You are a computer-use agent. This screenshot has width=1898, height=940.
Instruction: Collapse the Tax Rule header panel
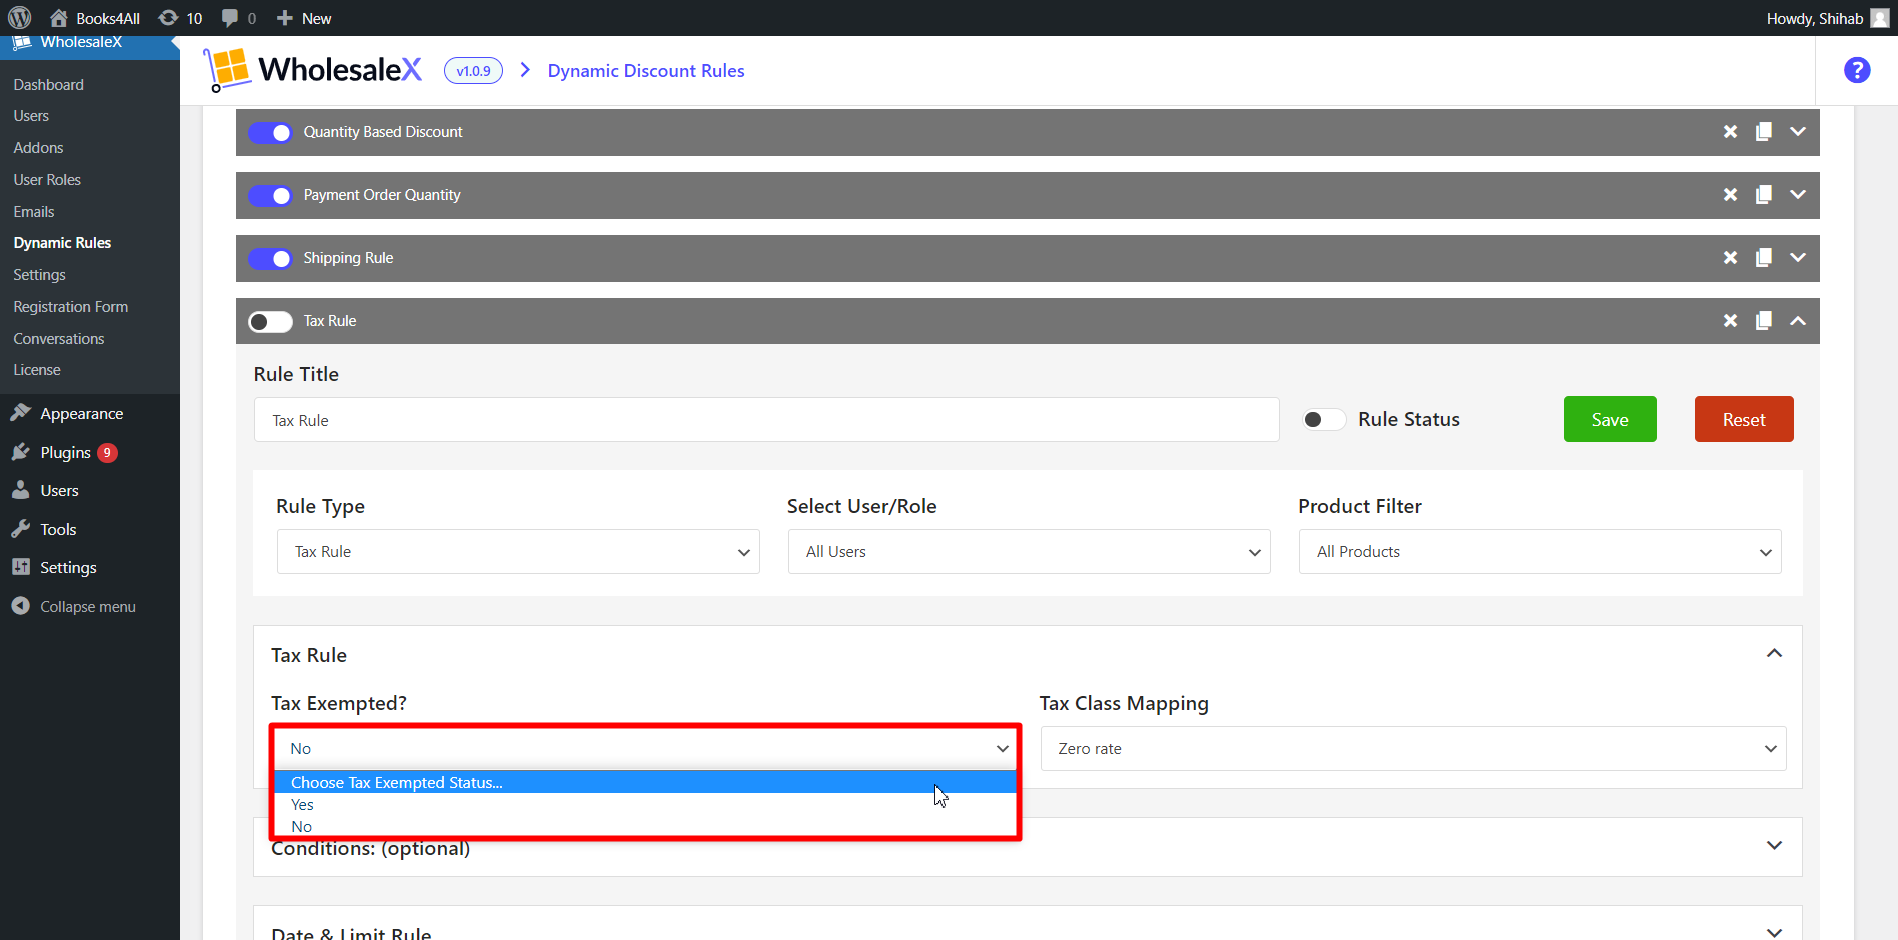(x=1798, y=321)
